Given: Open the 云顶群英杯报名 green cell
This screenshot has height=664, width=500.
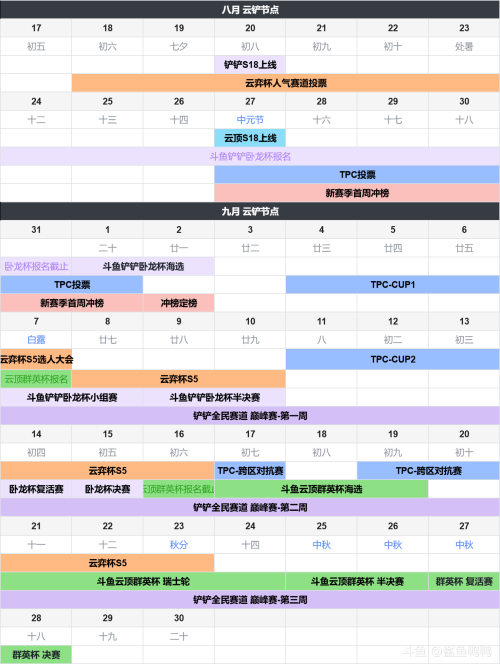Looking at the screenshot, I should click(x=36, y=379).
